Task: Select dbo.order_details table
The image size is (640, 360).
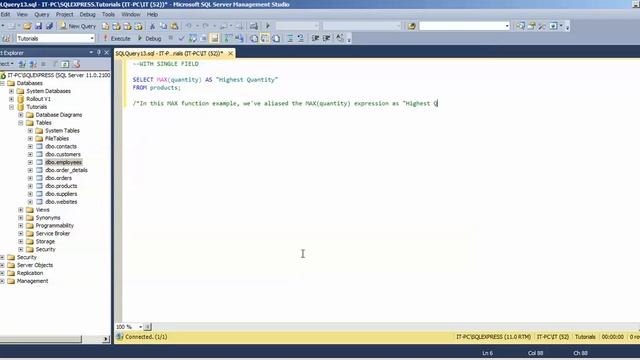Action: coord(66,170)
